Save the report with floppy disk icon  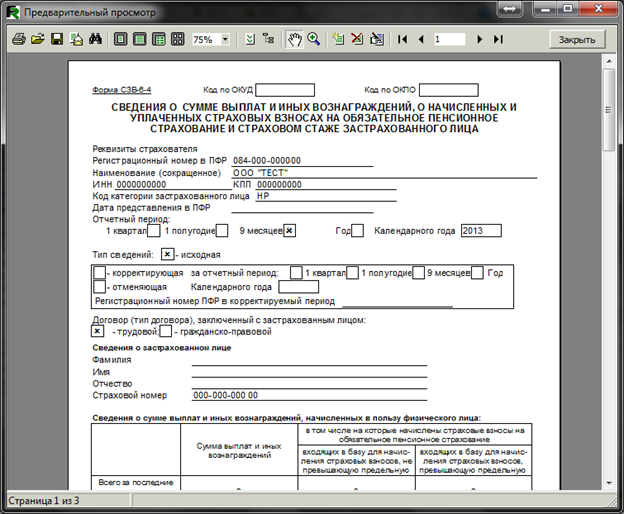[x=57, y=39]
